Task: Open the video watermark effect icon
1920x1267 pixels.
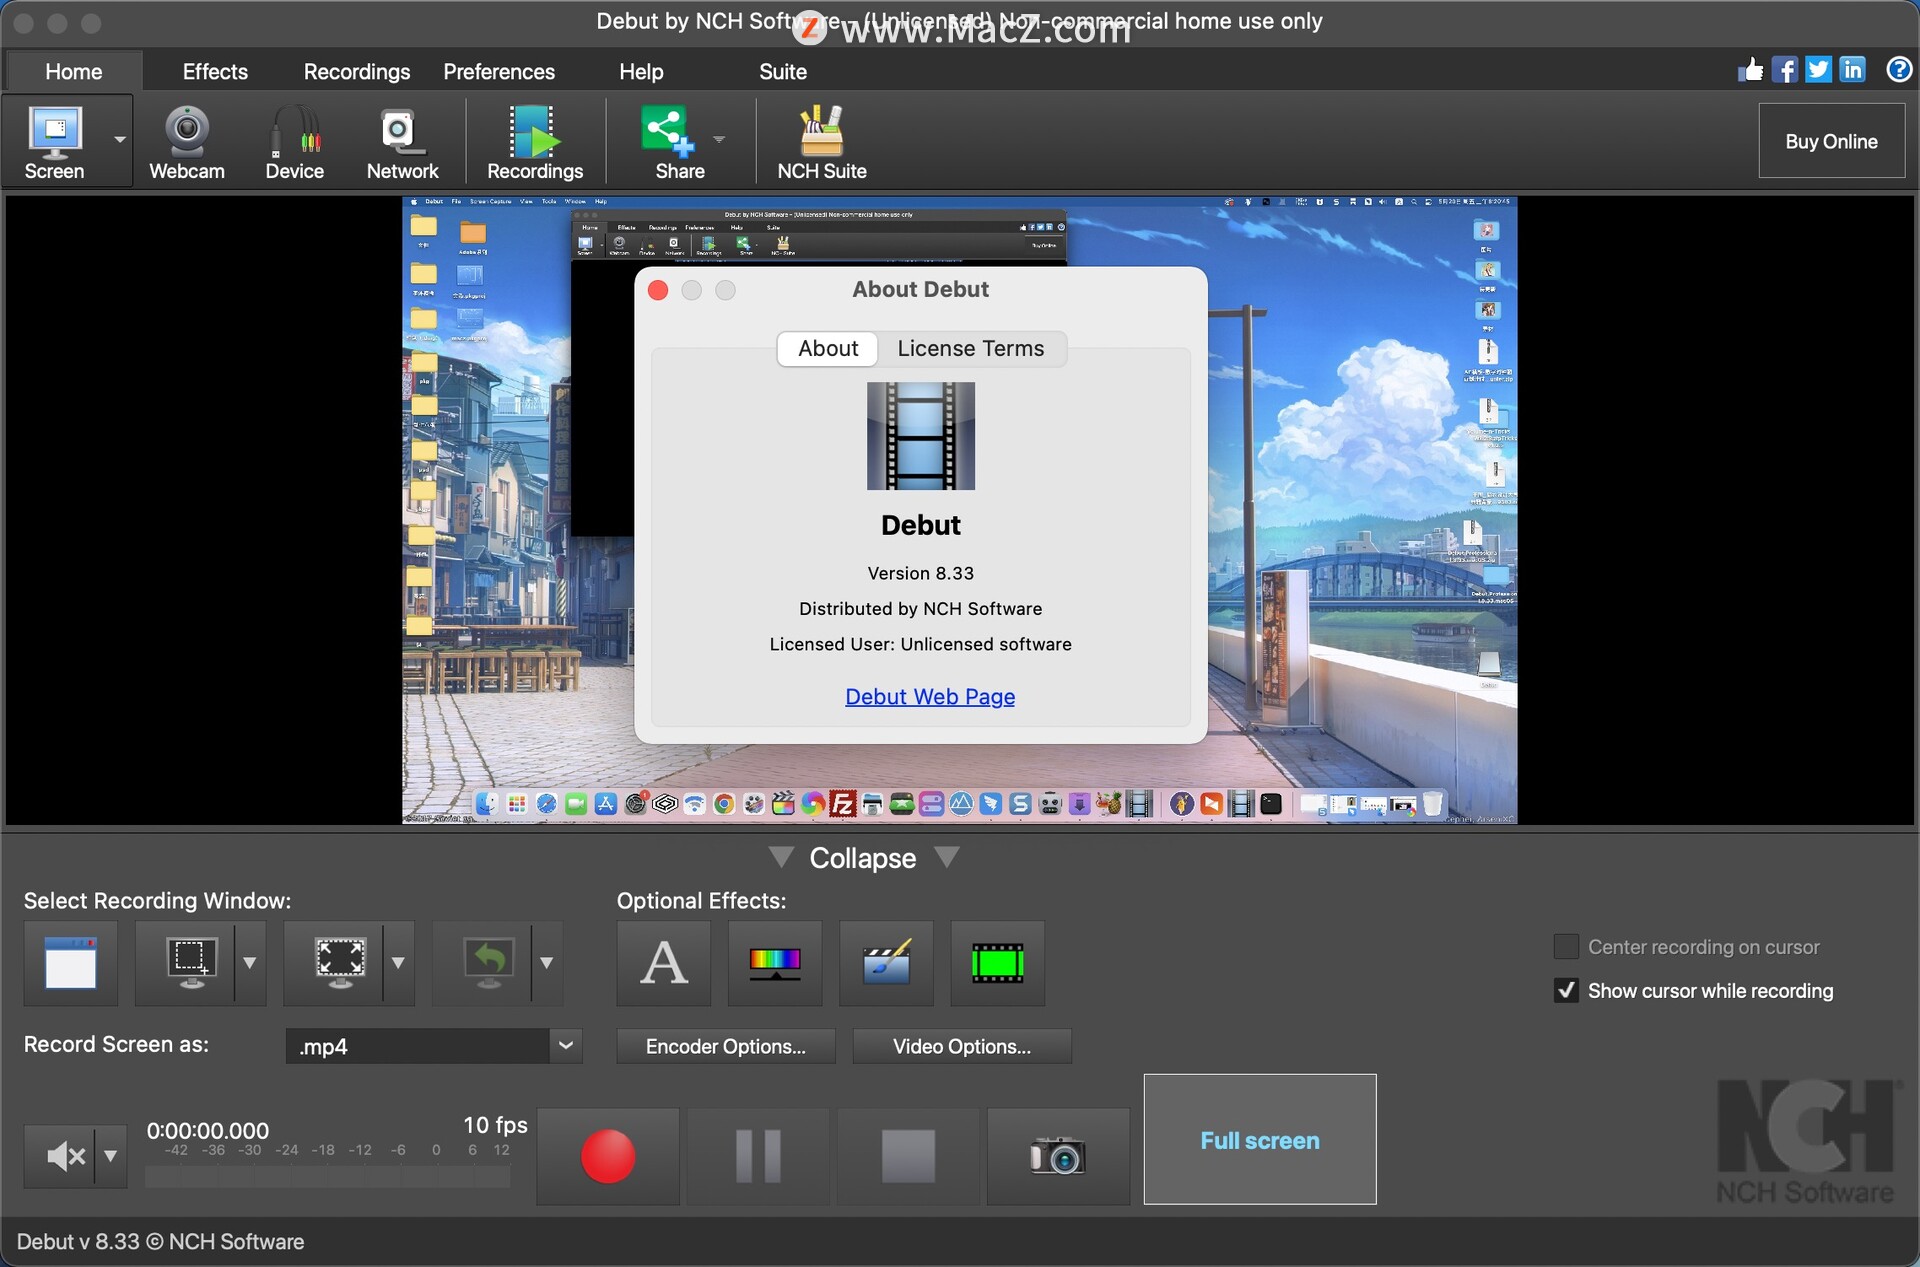Action: [886, 963]
